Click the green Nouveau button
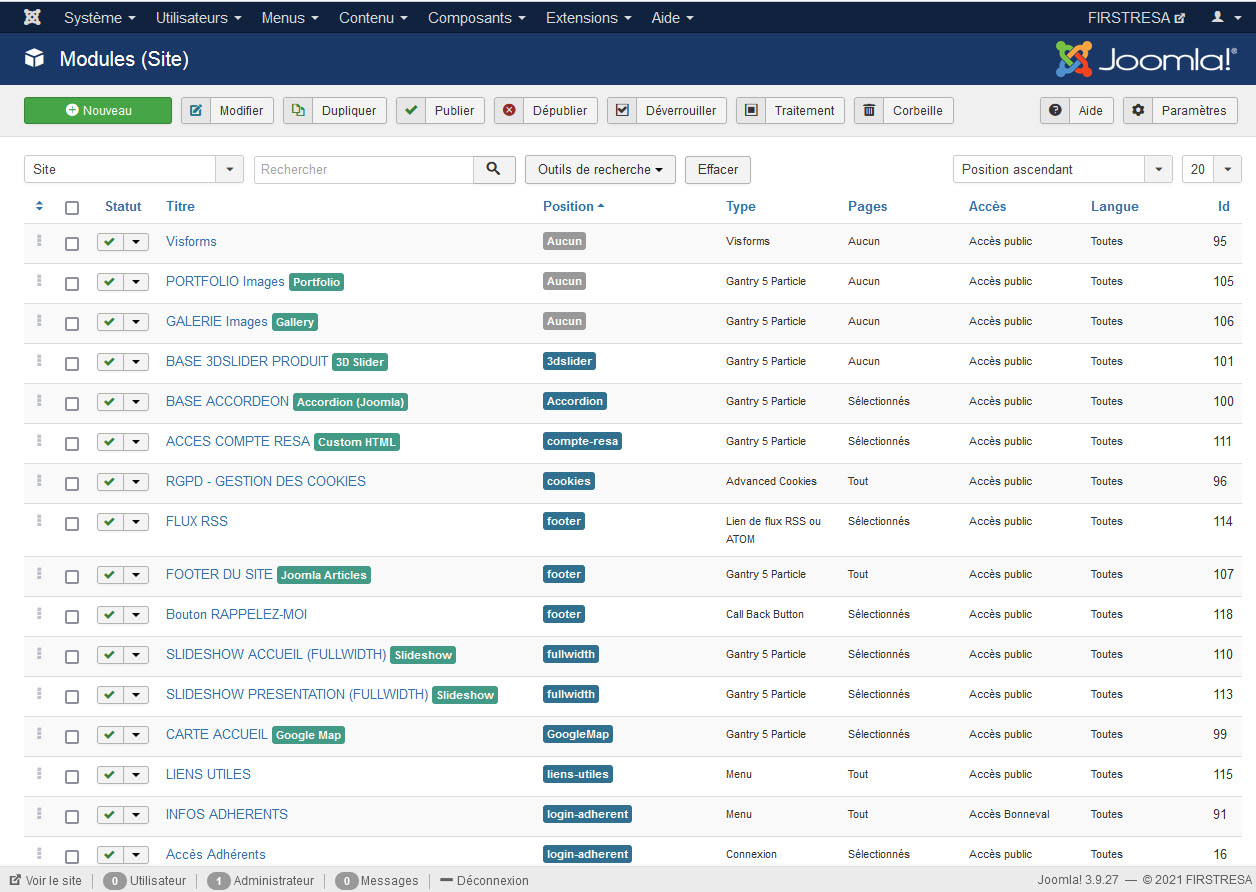This screenshot has height=892, width=1256. [98, 110]
